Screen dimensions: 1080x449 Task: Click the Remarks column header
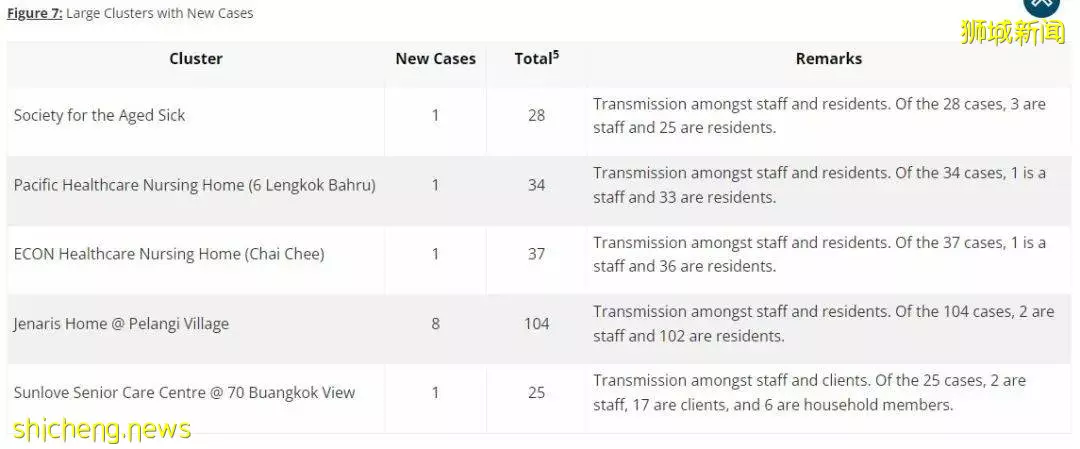829,59
